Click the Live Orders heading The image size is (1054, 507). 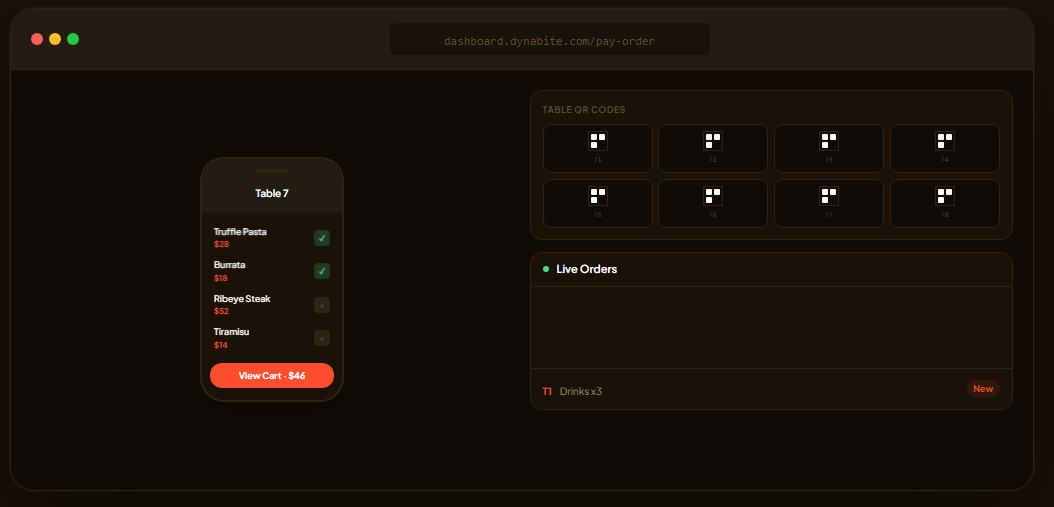point(587,269)
